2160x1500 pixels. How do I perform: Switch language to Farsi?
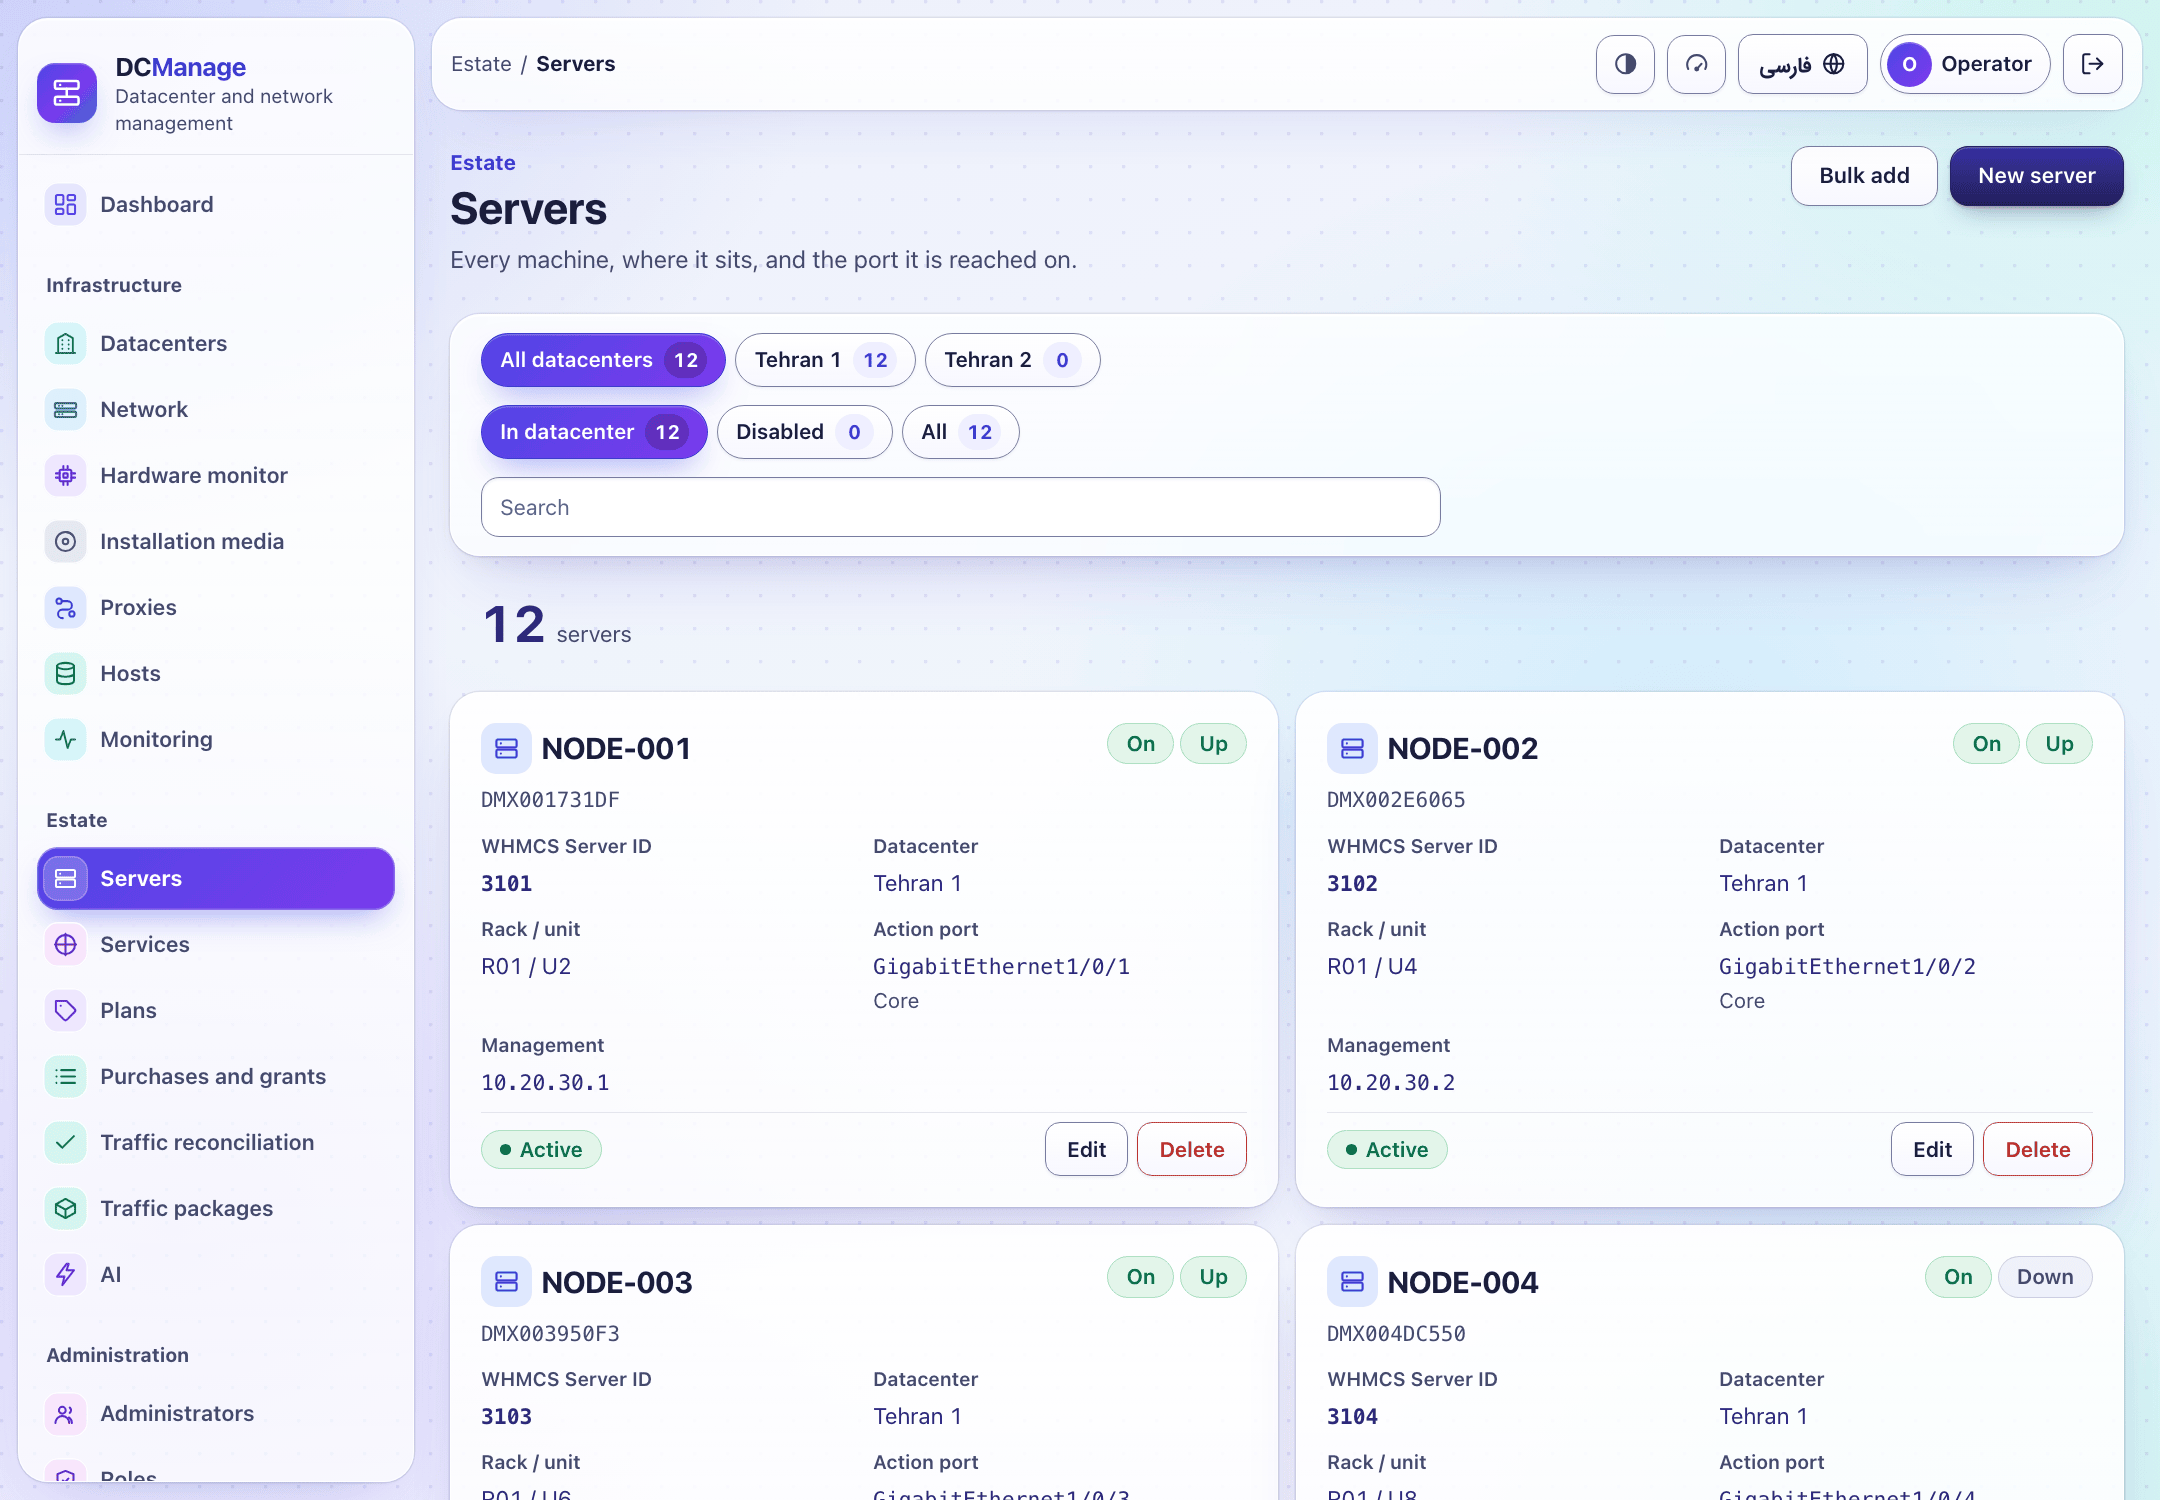(x=1802, y=64)
